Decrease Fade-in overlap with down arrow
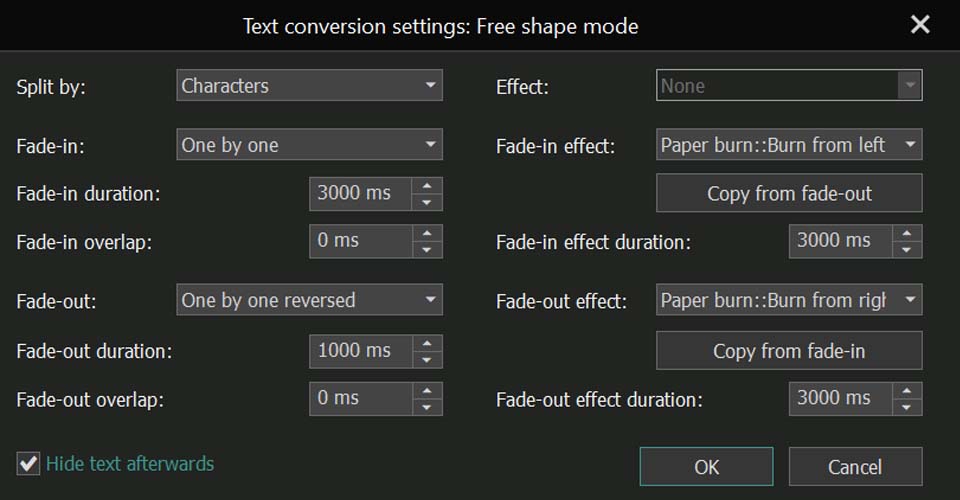 (x=427, y=250)
